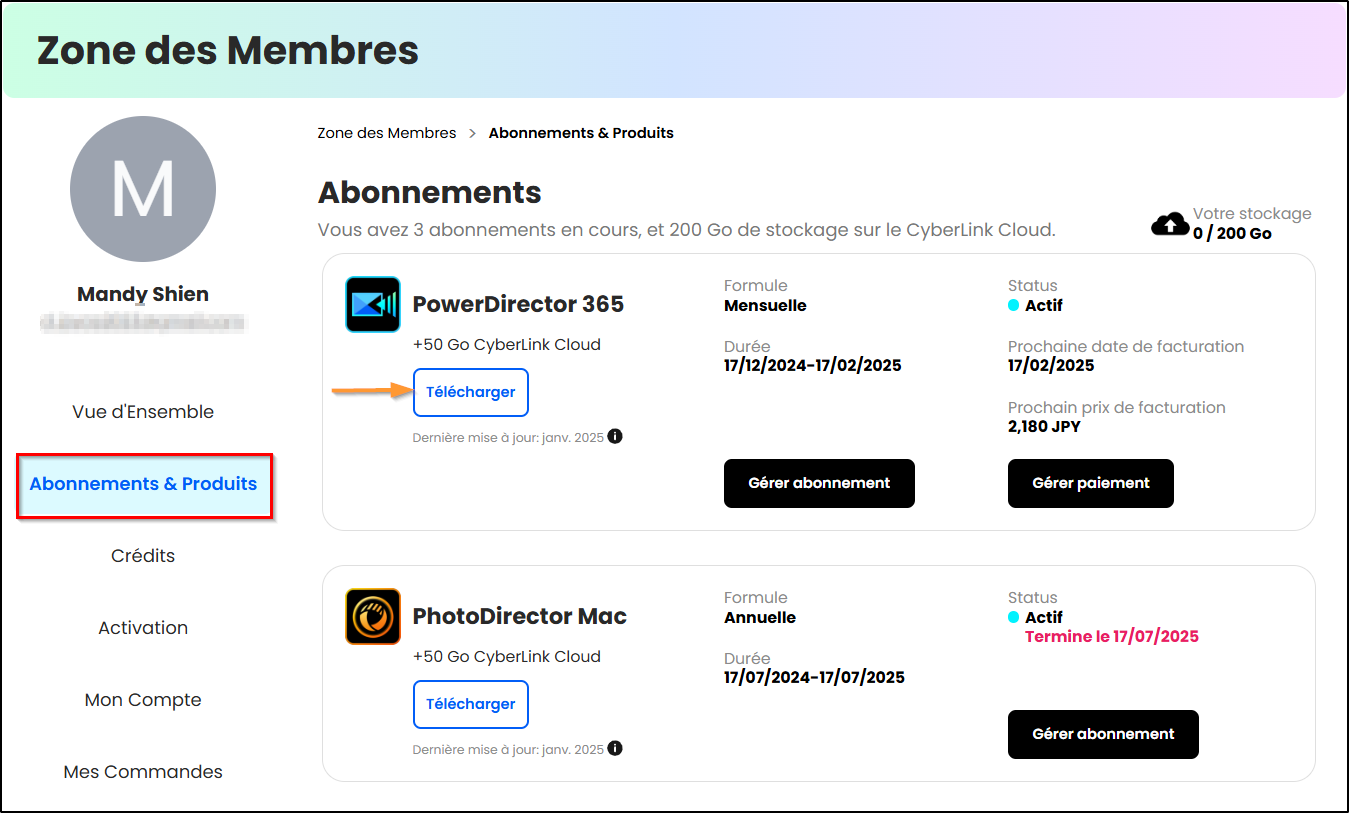Select Abonnements & Produits in sidebar

144,484
